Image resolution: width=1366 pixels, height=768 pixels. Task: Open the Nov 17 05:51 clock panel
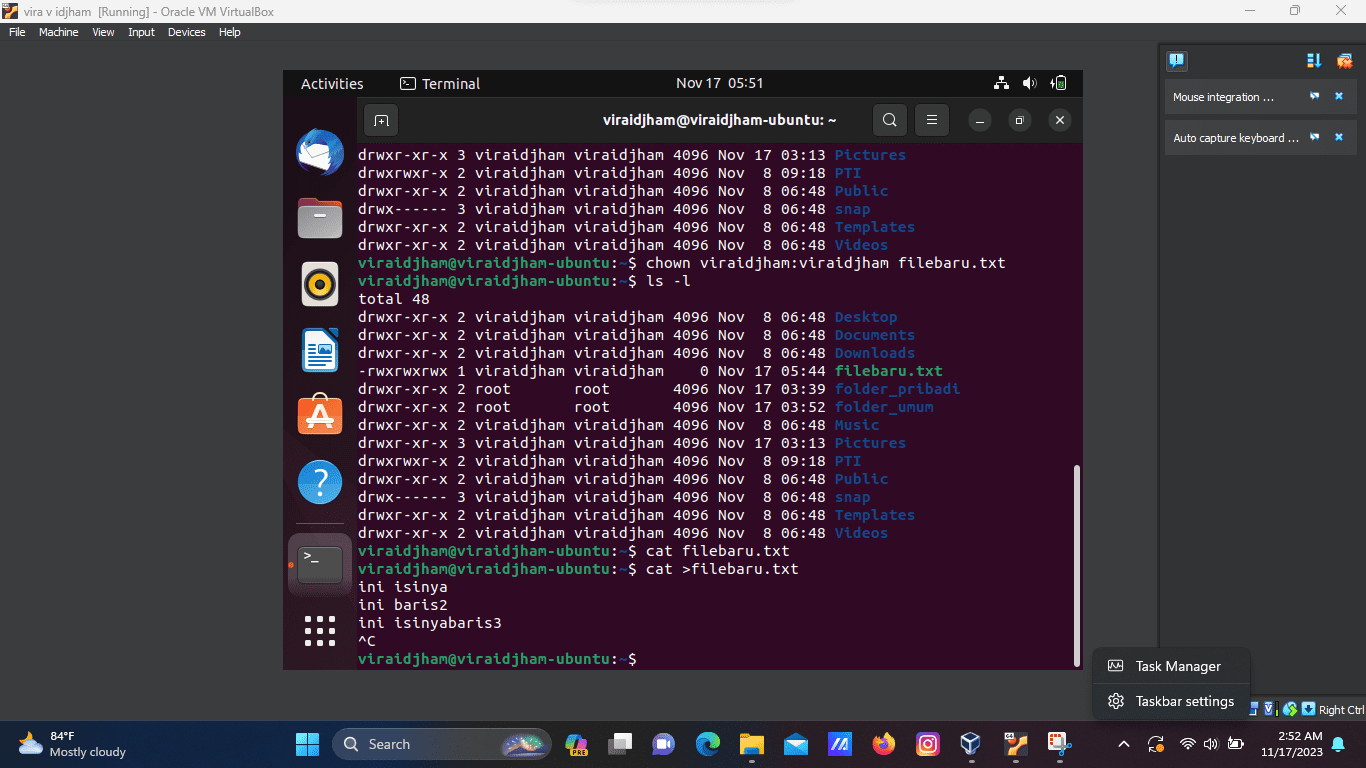tap(719, 83)
